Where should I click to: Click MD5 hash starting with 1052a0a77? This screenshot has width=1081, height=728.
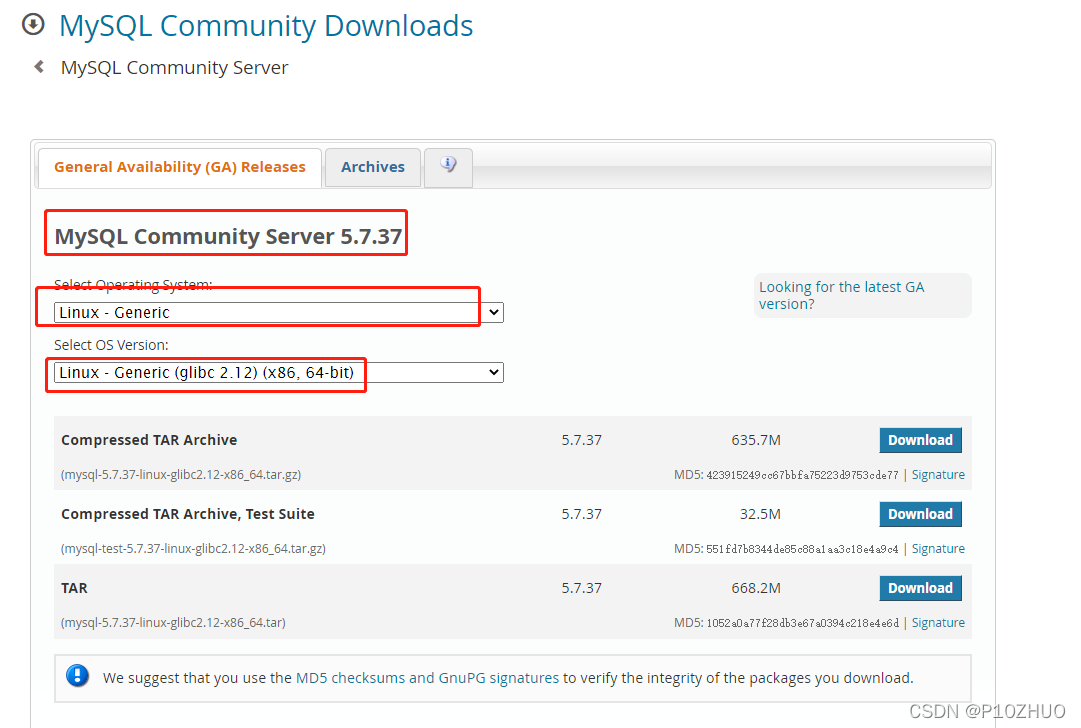[x=802, y=623]
